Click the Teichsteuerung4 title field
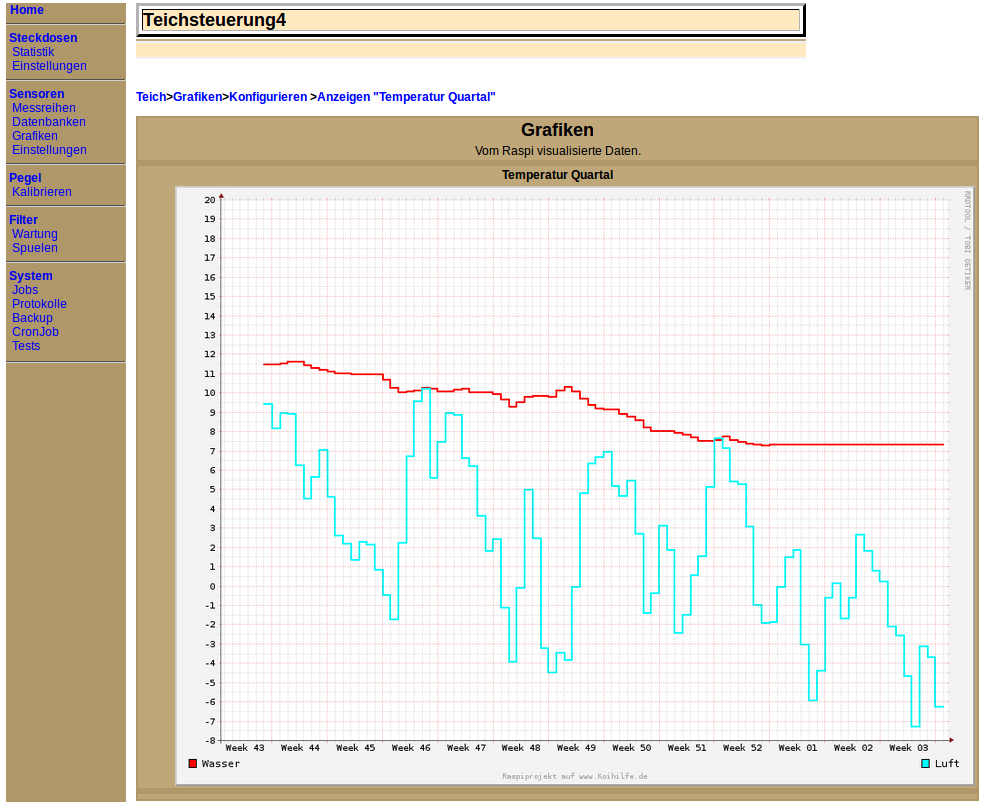This screenshot has width=982, height=802. [x=470, y=20]
